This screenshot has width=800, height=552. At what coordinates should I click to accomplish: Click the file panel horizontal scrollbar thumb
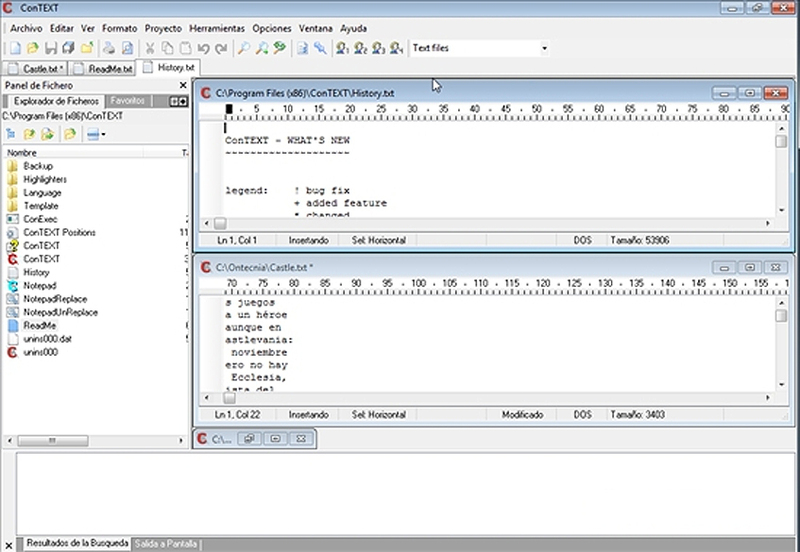click(53, 440)
